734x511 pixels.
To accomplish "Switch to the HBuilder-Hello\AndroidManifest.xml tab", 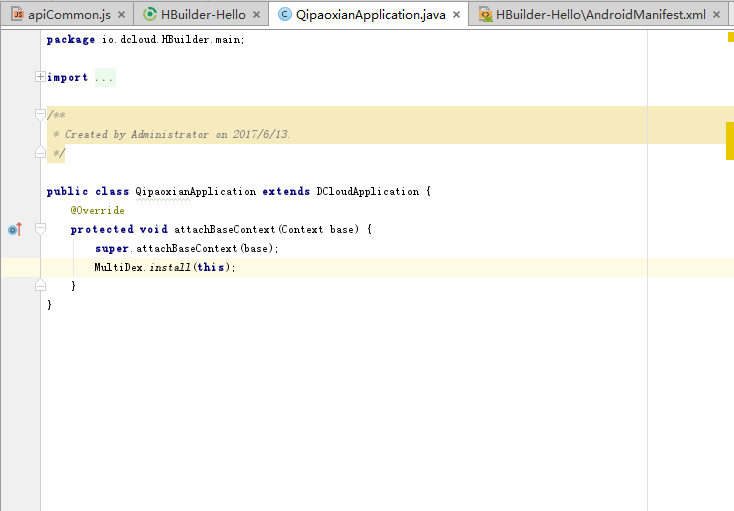I will 600,15.
